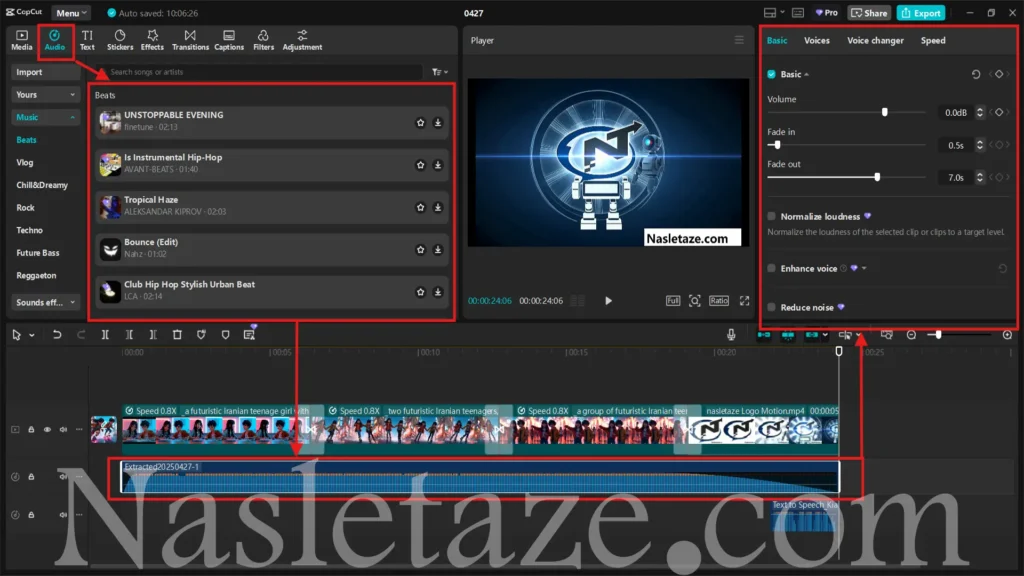The height and width of the screenshot is (576, 1024).
Task: Lock the Extracted20250427-1 audio track
Action: pyautogui.click(x=31, y=477)
